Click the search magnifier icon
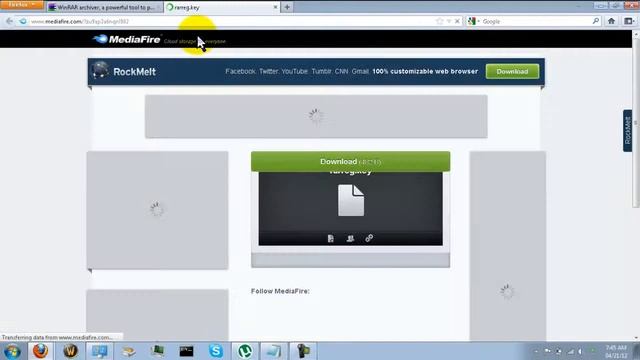Screen dimensions: 640x360 pyautogui.click(x=596, y=21)
